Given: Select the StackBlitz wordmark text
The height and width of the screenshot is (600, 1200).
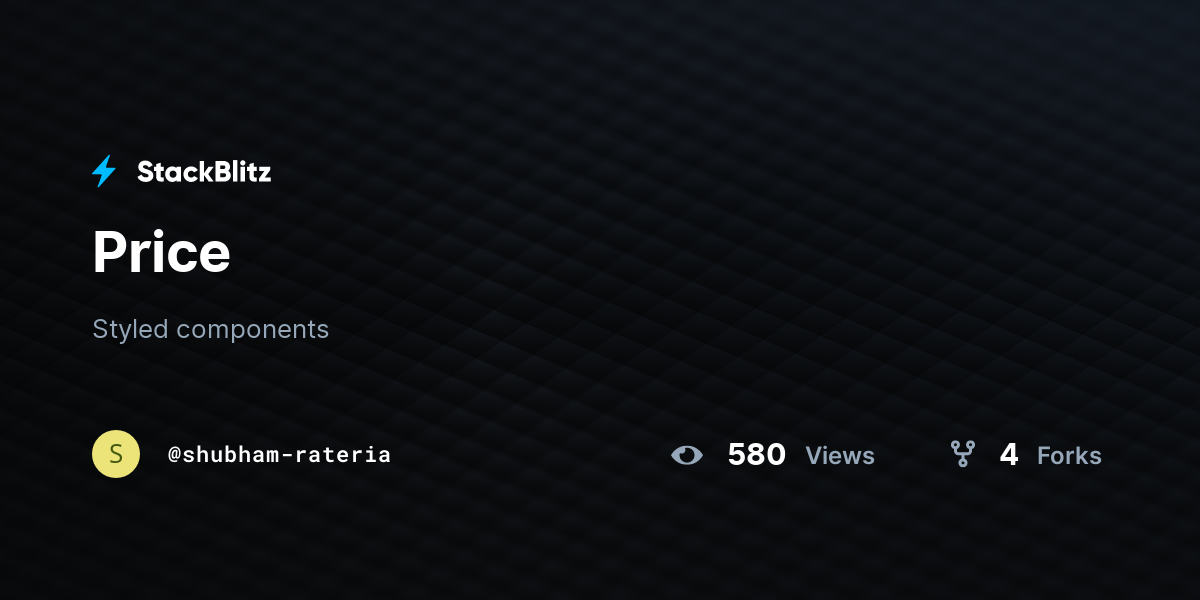Looking at the screenshot, I should pos(204,172).
